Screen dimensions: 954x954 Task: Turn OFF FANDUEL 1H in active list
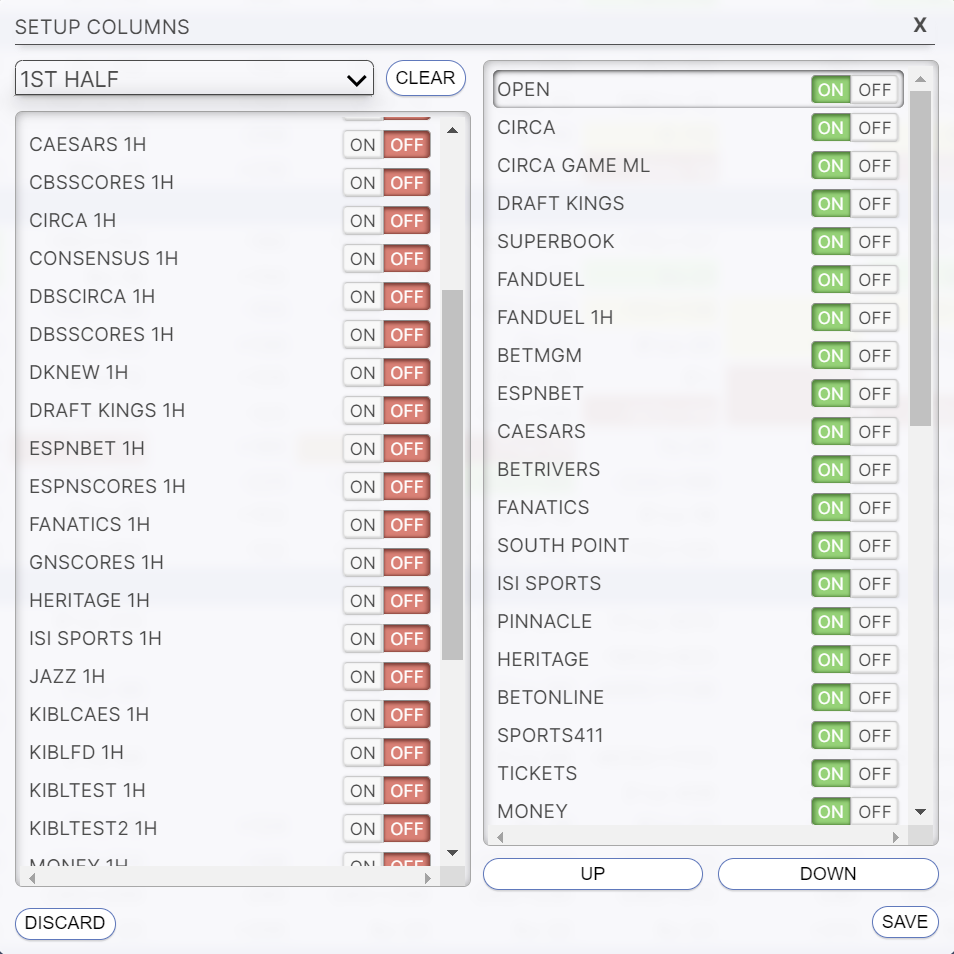pos(874,318)
